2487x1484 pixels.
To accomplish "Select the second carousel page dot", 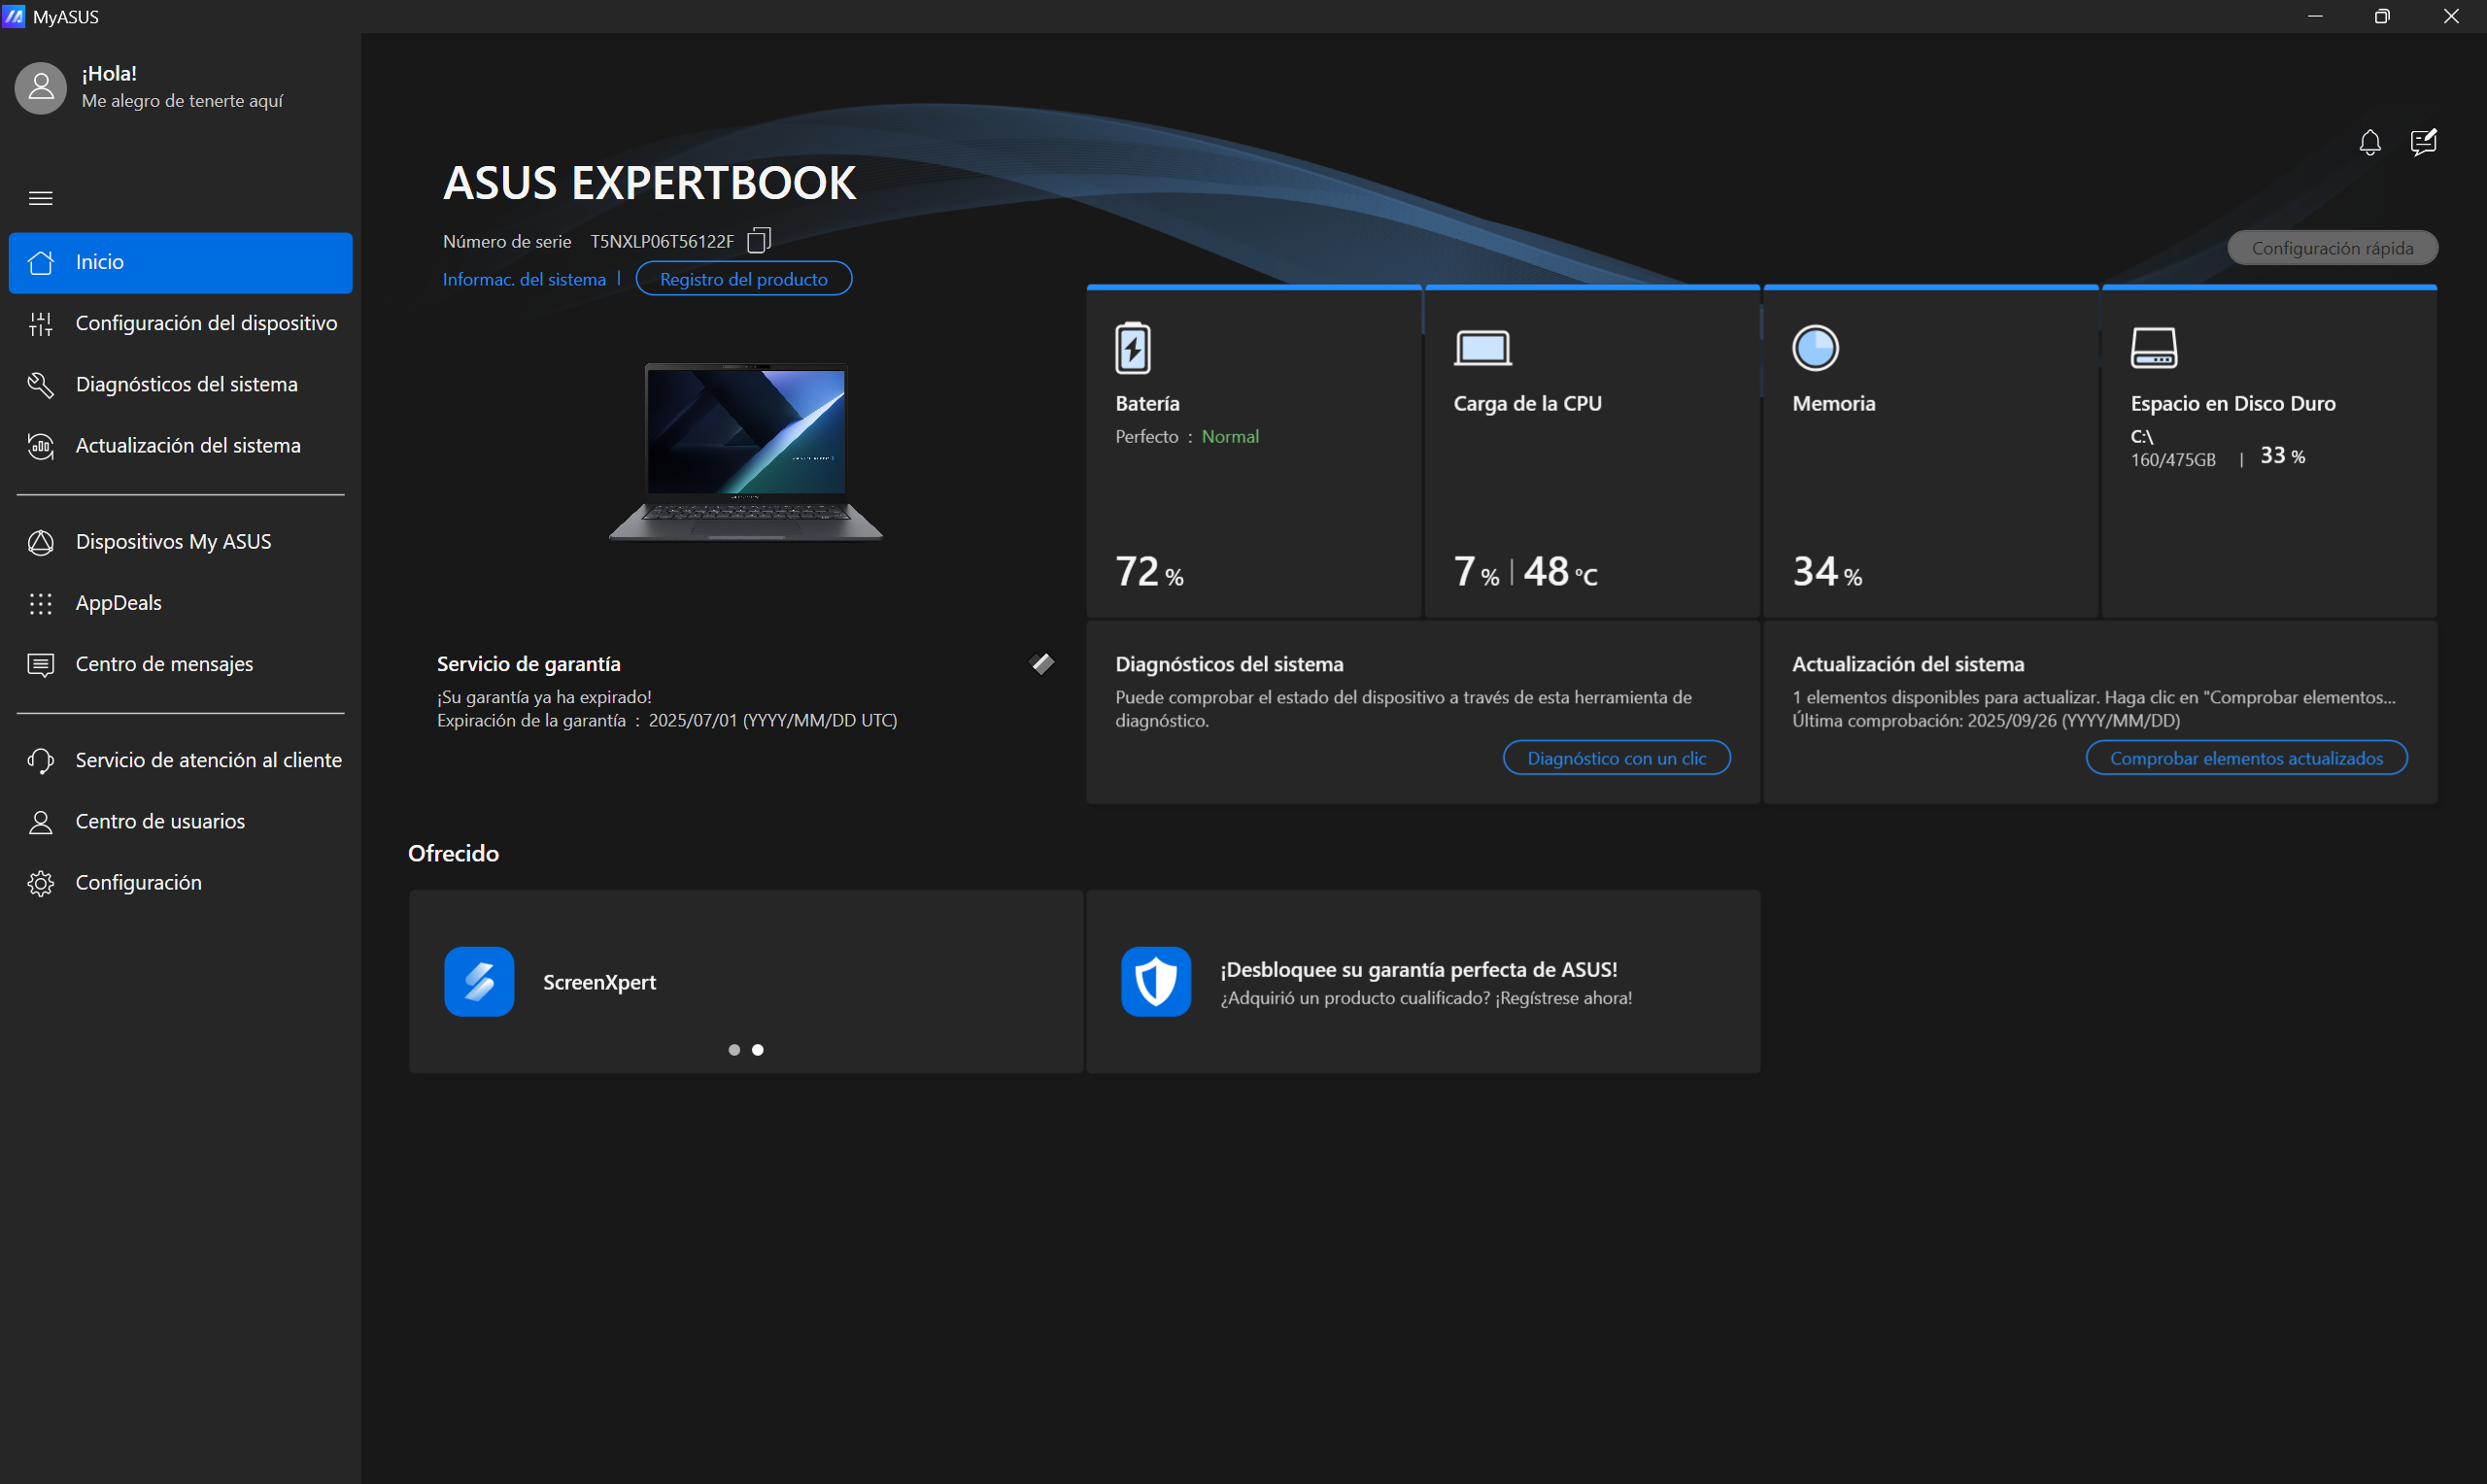I will click(758, 1050).
